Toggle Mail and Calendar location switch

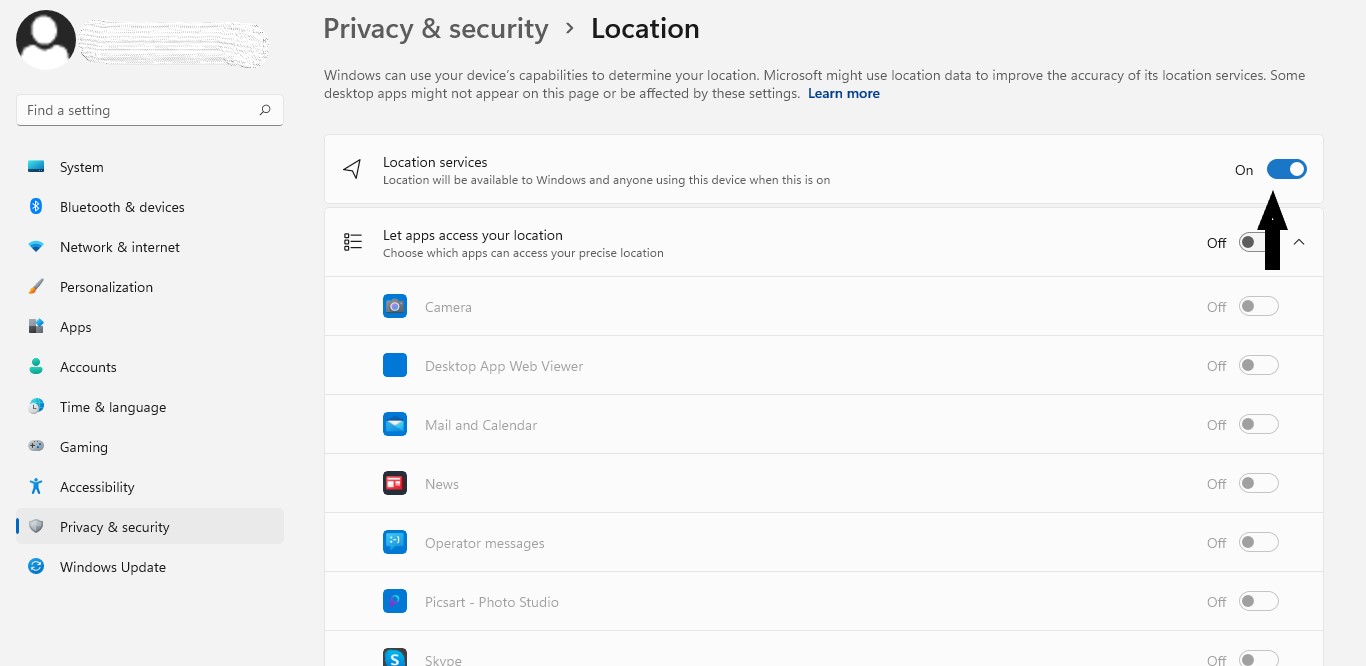(1258, 425)
